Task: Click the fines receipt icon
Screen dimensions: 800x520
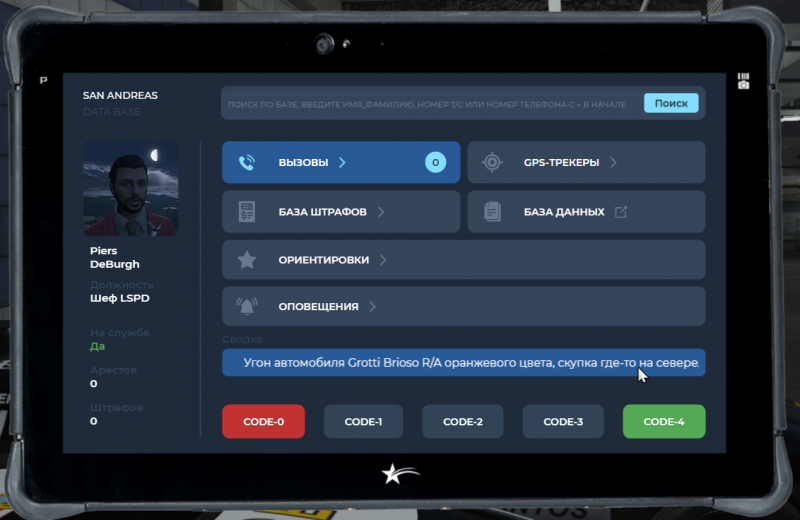Action: (x=247, y=212)
